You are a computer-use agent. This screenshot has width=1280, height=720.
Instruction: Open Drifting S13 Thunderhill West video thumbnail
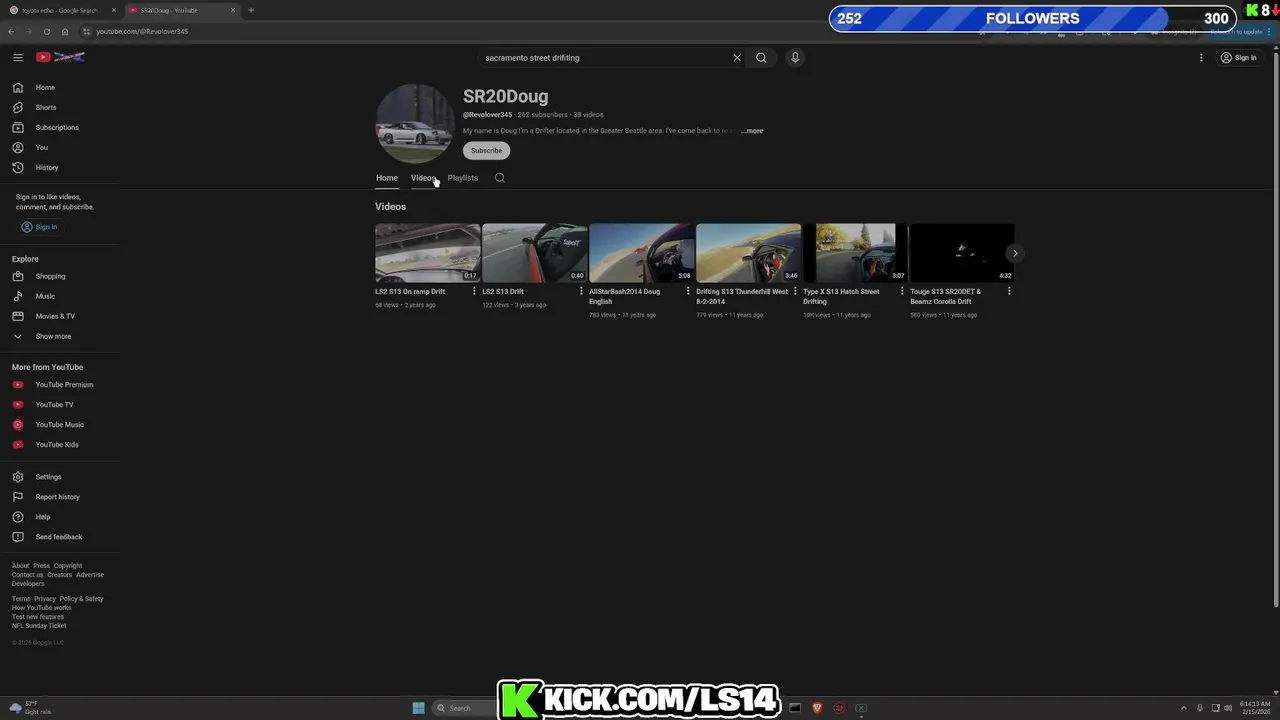[x=748, y=253]
